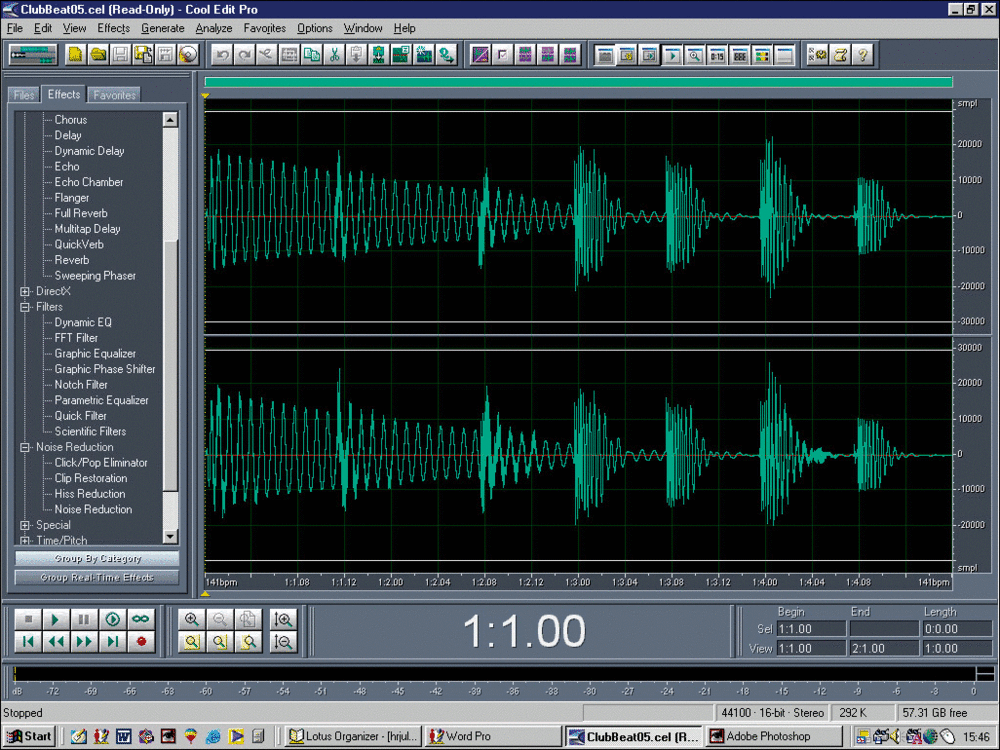Screen dimensions: 1000x750
Task: Open the Analyze menu
Action: [213, 28]
